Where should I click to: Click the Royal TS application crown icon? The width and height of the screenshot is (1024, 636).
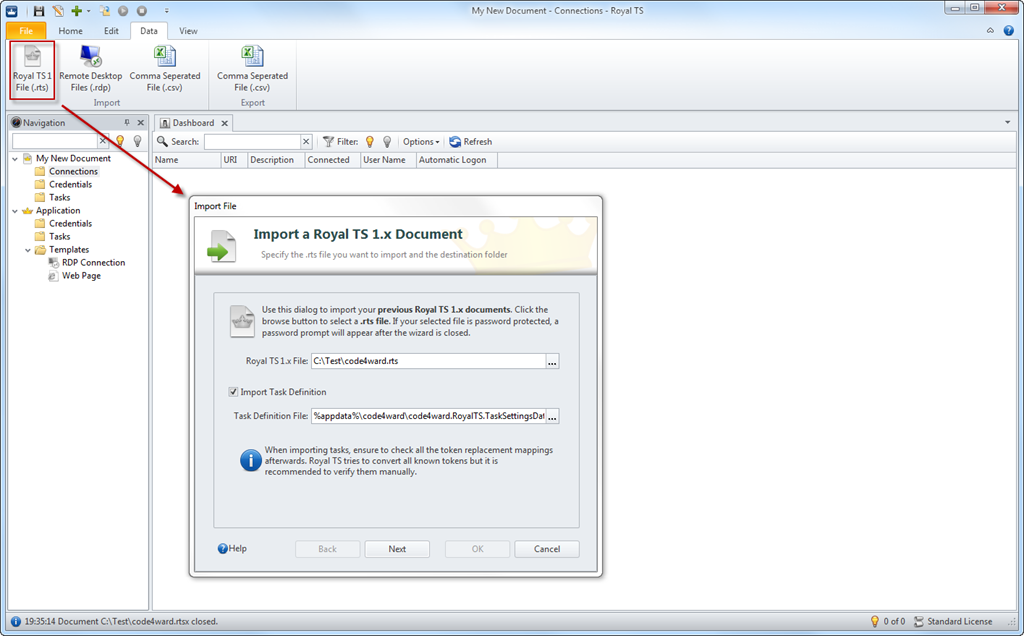(12, 10)
